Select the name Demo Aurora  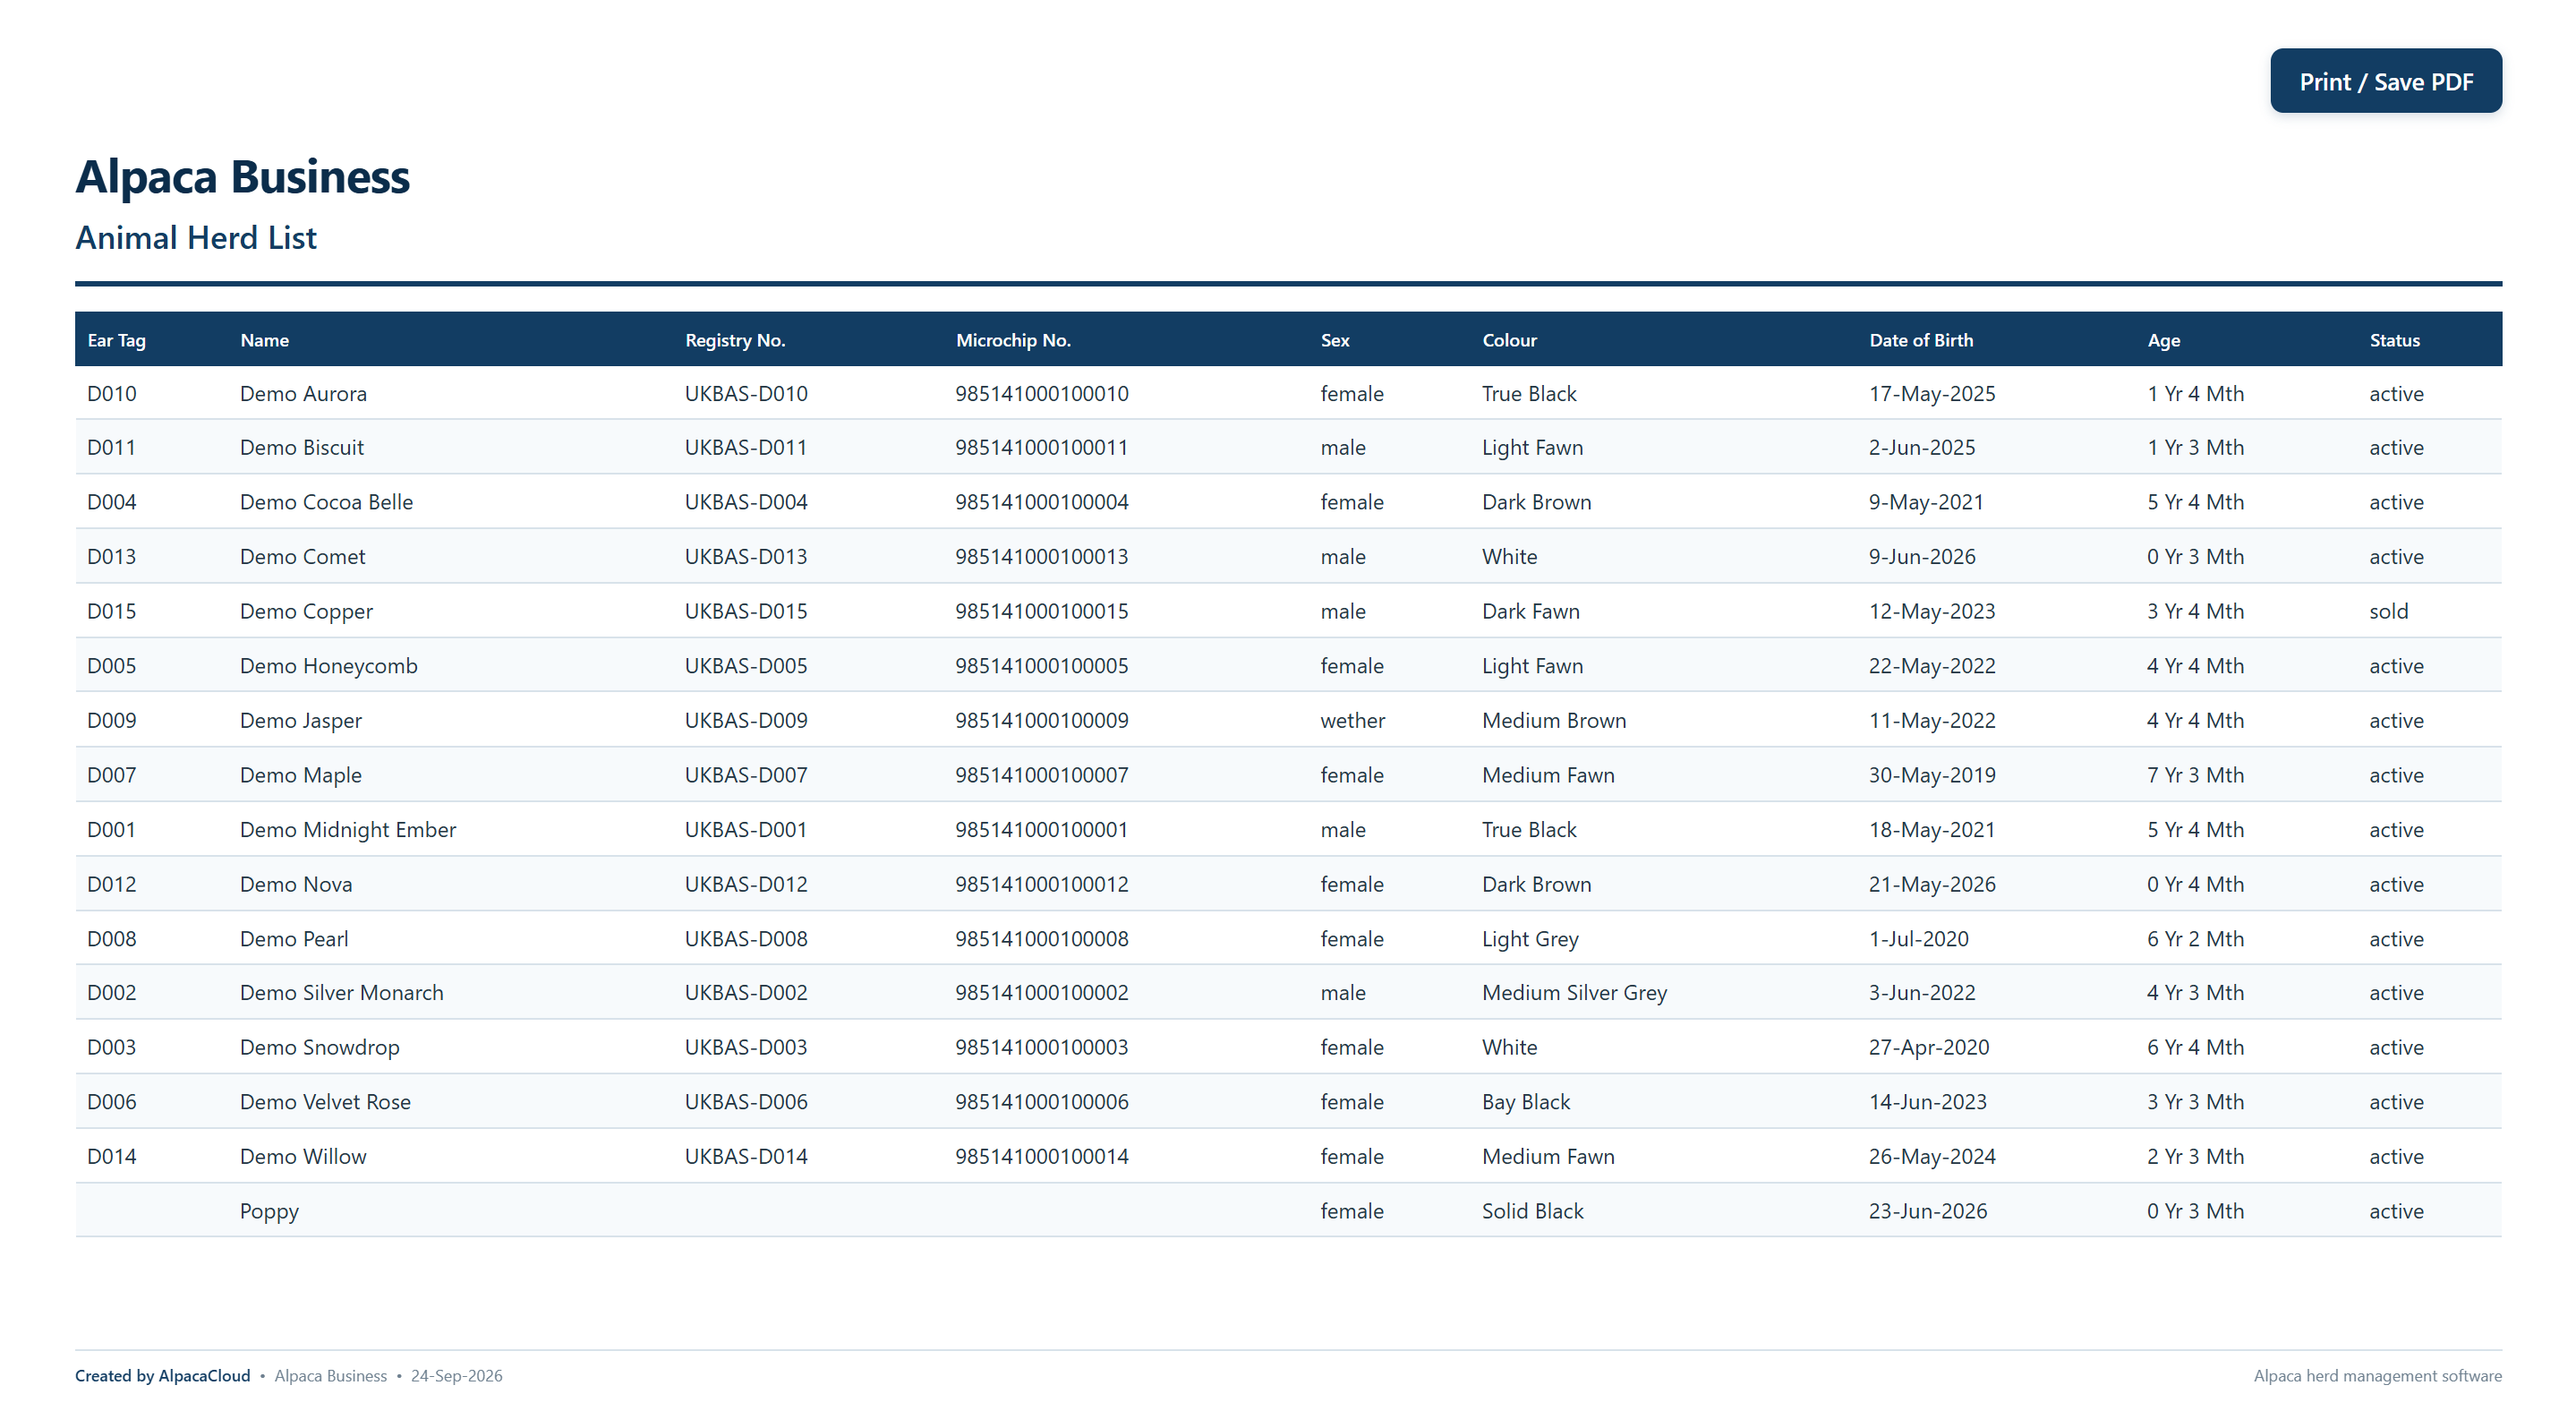[x=303, y=394]
